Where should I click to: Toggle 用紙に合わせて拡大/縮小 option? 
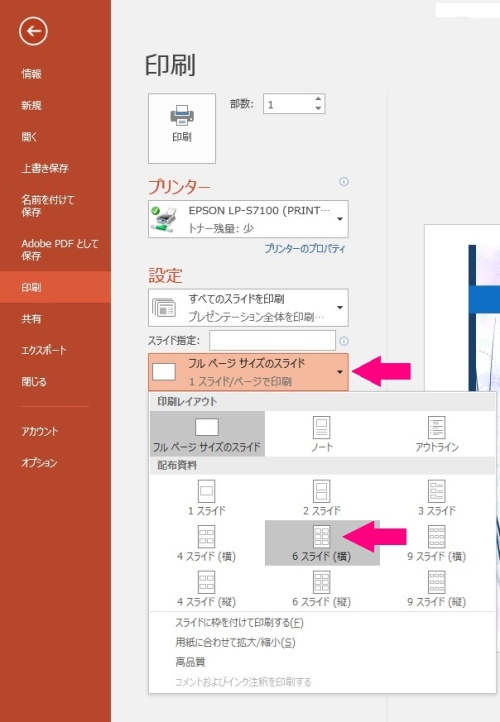(x=235, y=642)
